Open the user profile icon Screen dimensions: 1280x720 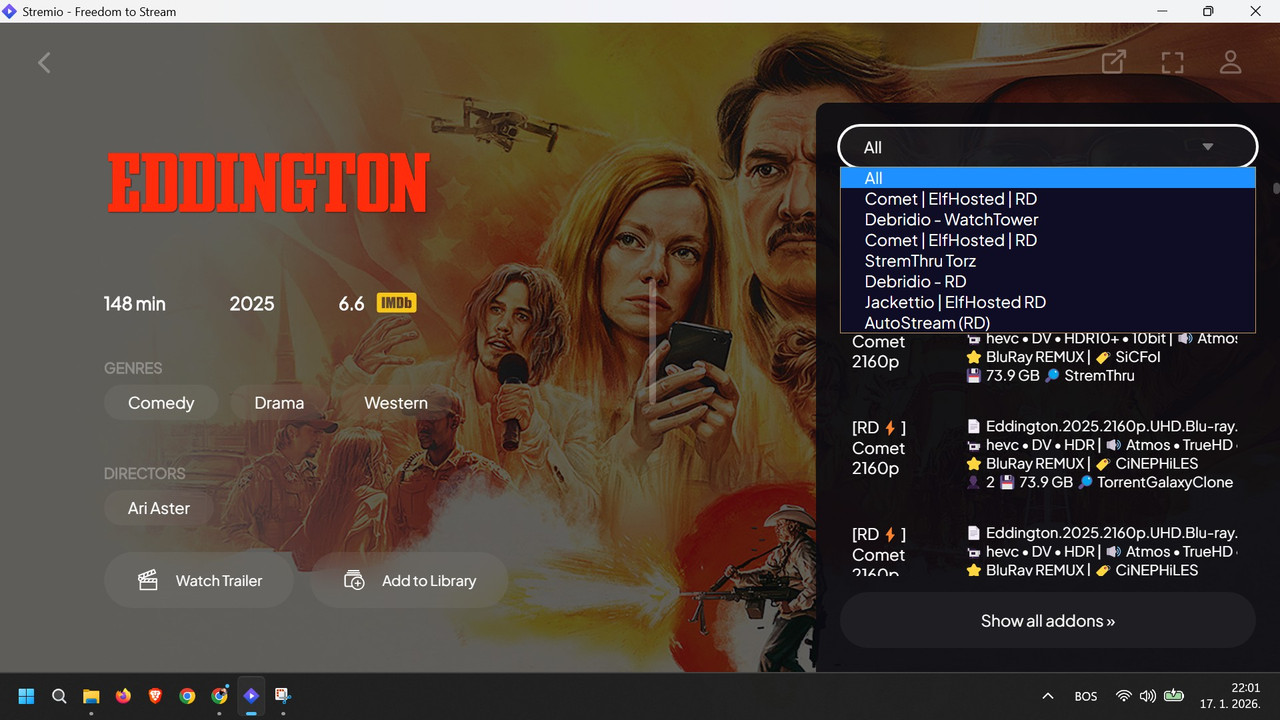click(1231, 62)
